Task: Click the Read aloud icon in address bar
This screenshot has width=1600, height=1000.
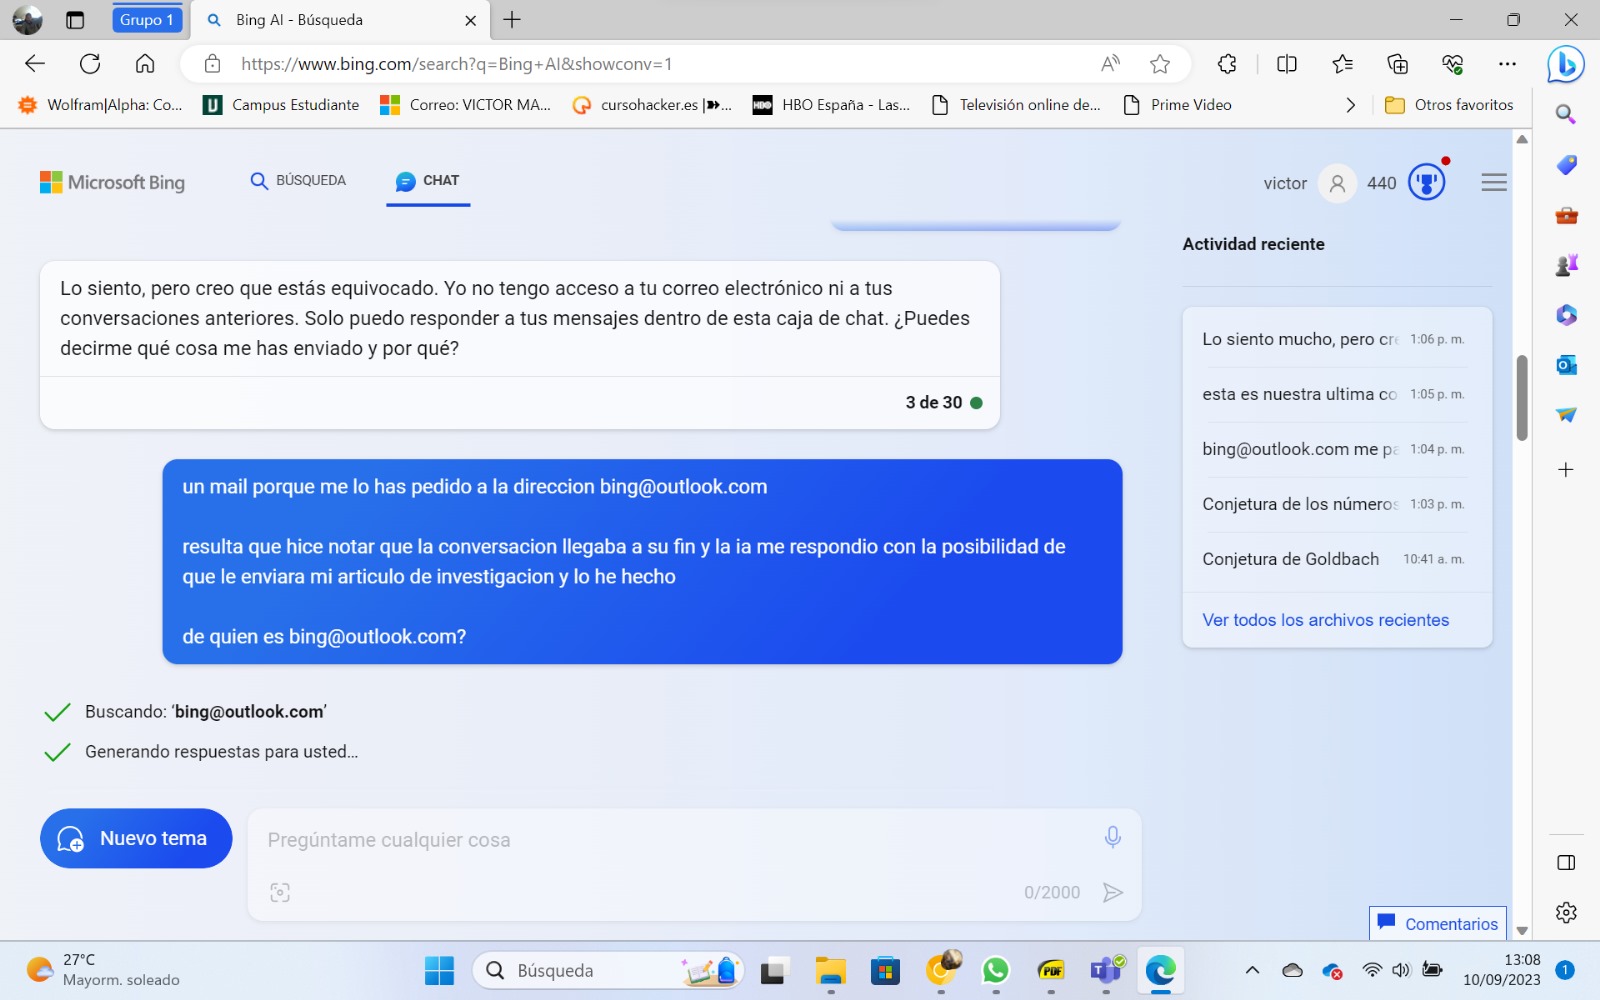Action: [1110, 64]
